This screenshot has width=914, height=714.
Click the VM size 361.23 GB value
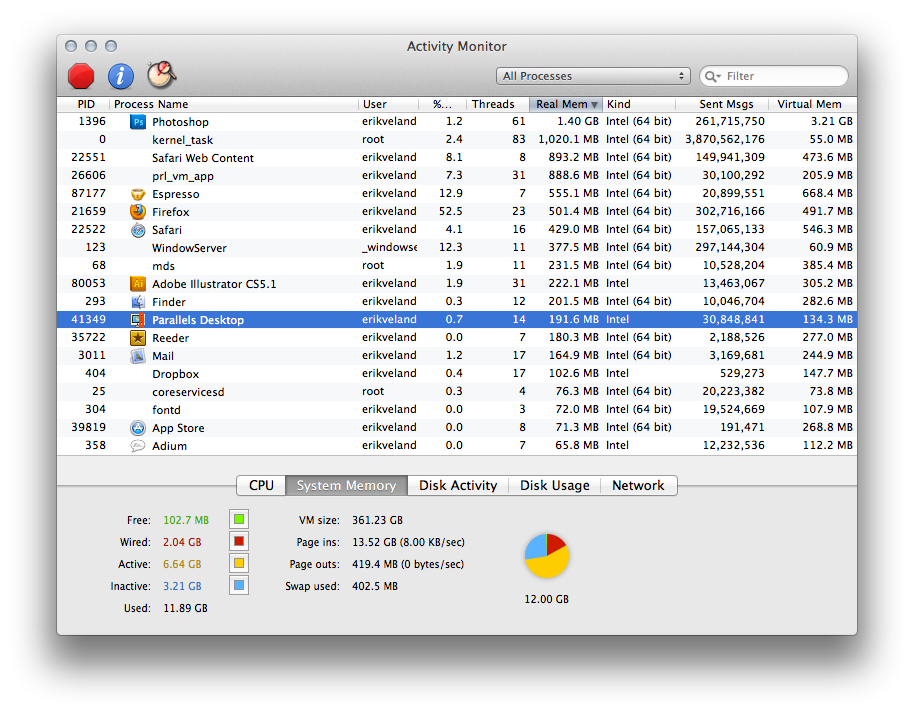click(377, 520)
